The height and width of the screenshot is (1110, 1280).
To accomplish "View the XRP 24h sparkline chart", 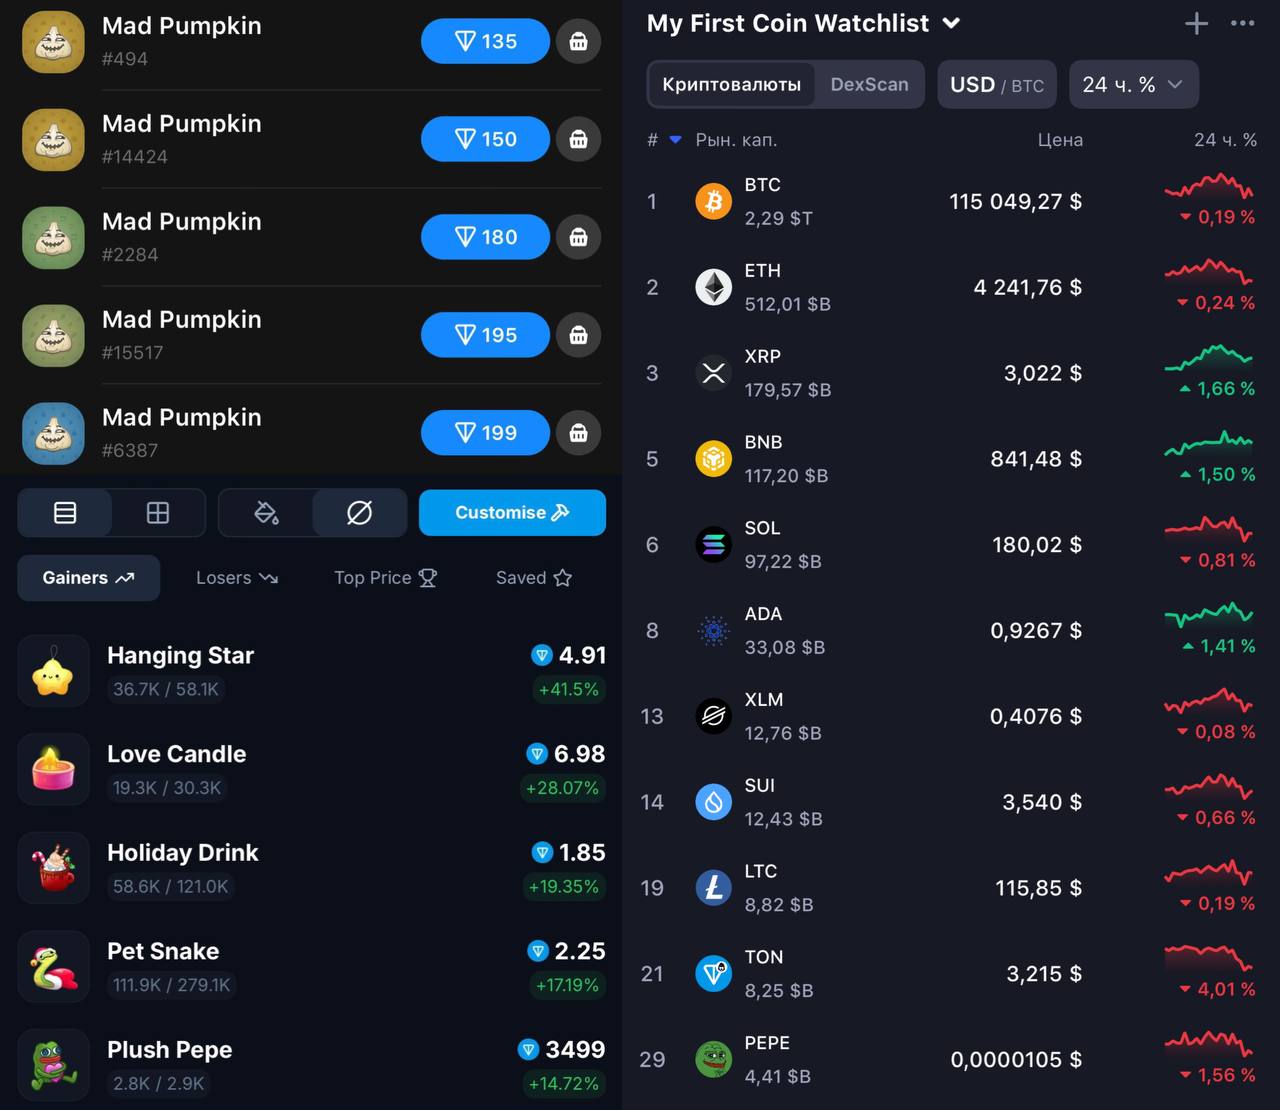I will (1209, 358).
